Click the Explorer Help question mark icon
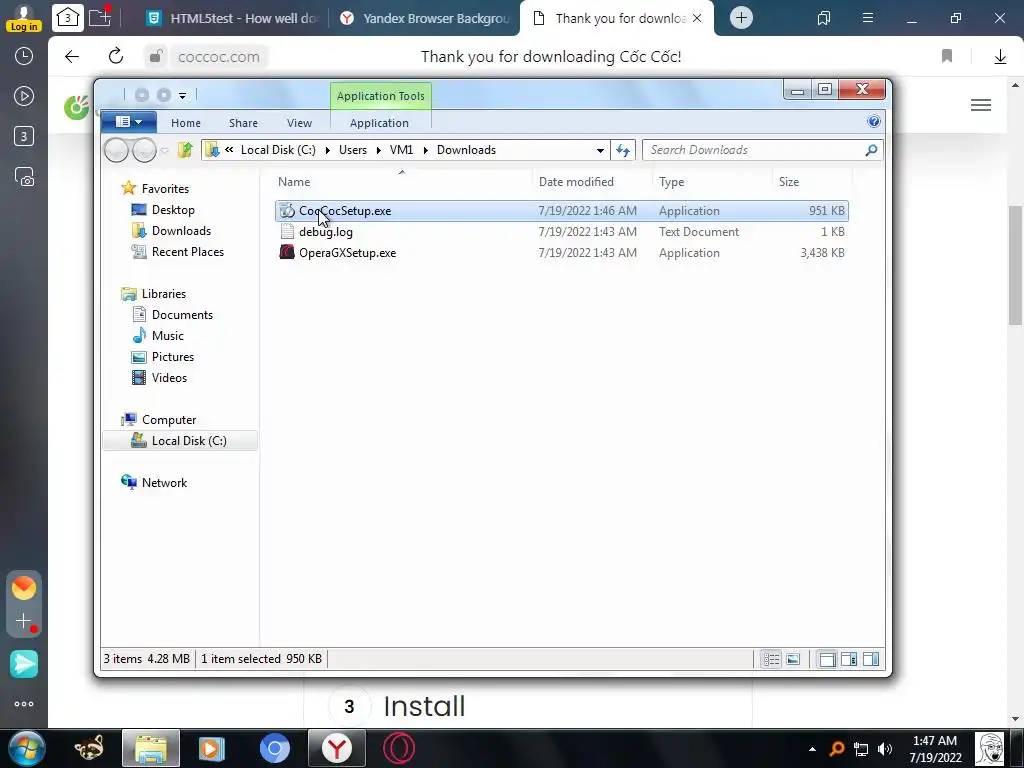Screen dimensions: 1024x768 [874, 121]
